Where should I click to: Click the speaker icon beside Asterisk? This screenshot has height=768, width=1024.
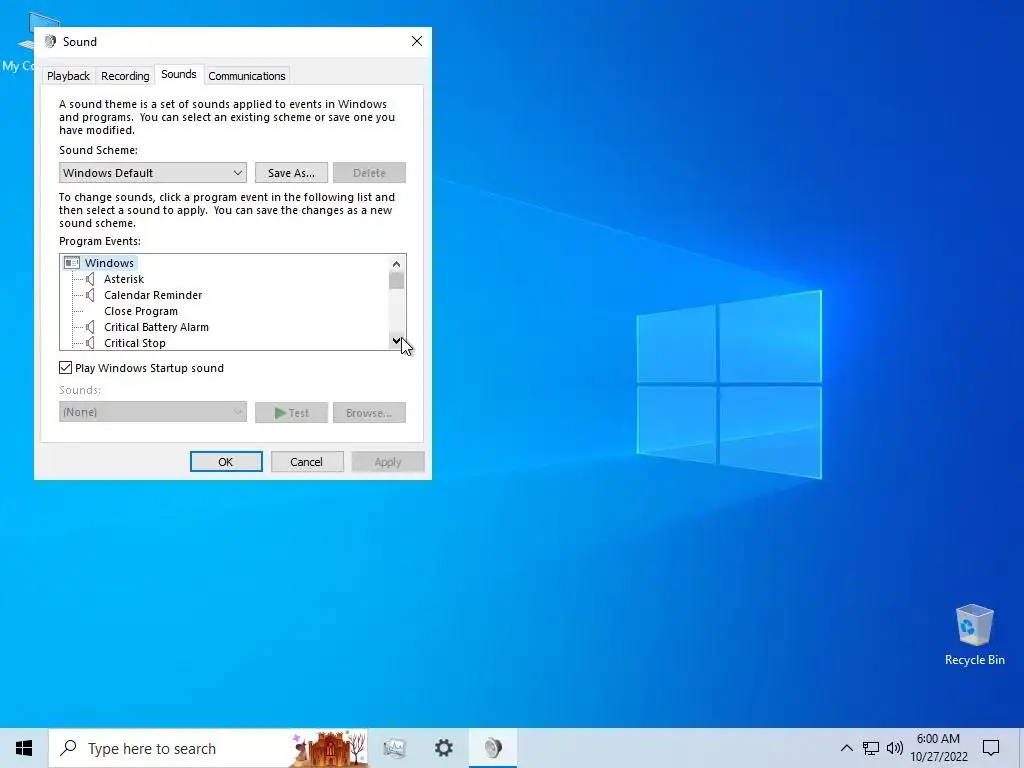click(90, 279)
